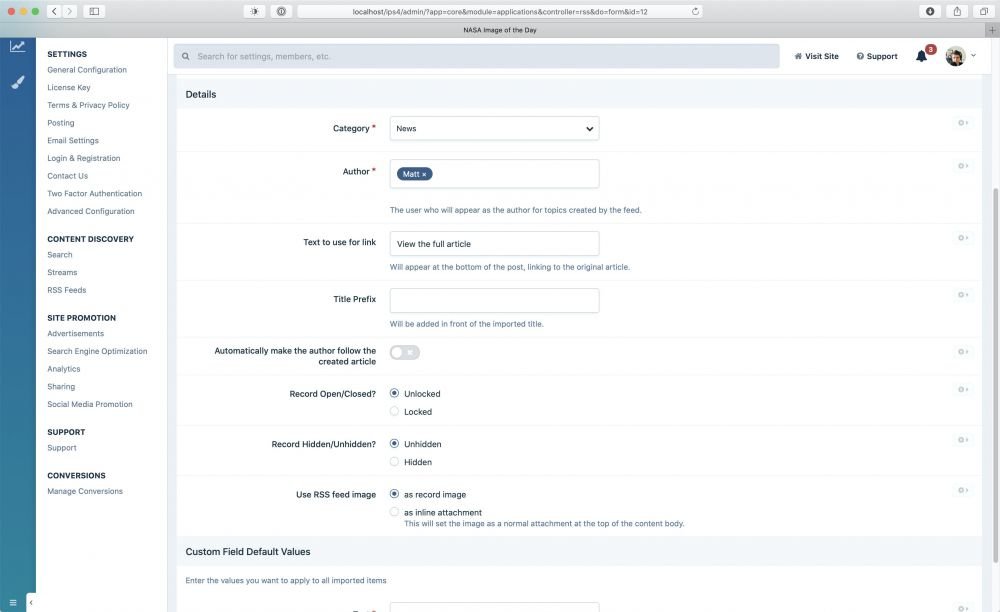Expand the user avatar account menu
This screenshot has height=612, width=1000.
click(960, 56)
